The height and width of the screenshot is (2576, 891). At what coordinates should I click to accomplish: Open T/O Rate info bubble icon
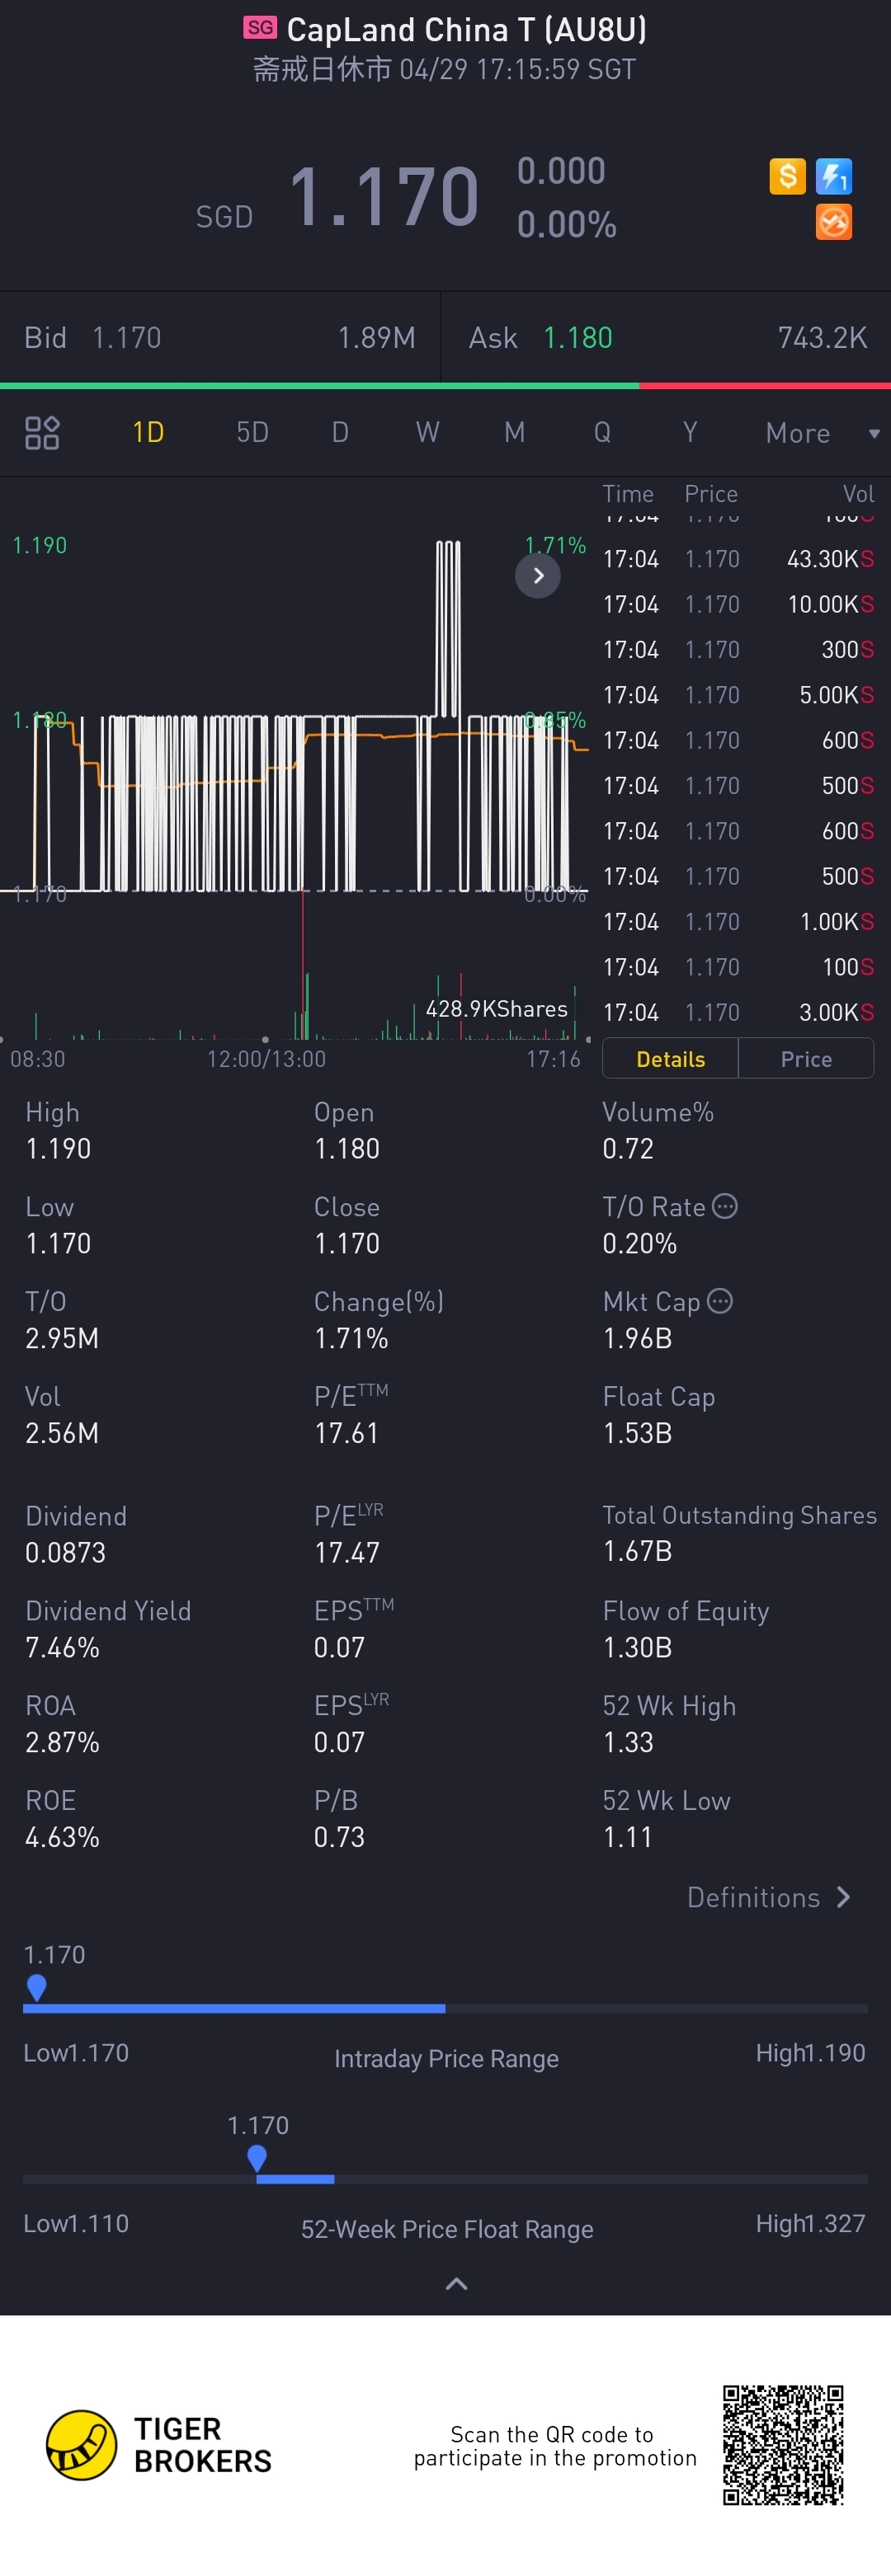click(725, 1206)
